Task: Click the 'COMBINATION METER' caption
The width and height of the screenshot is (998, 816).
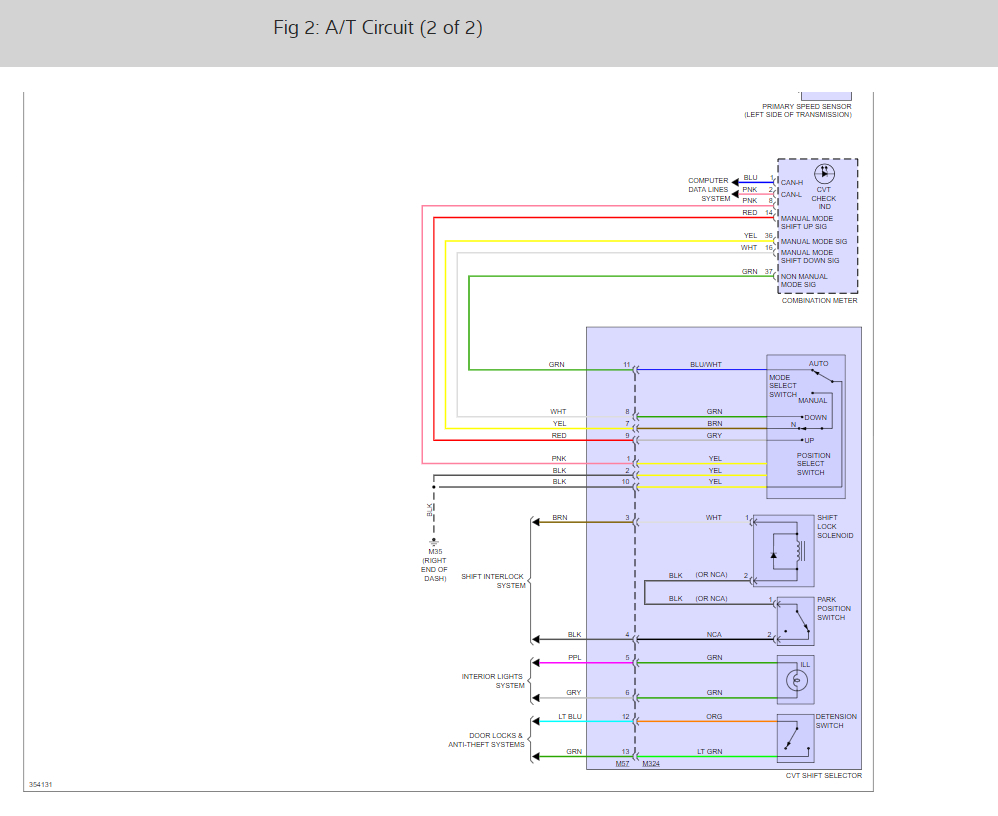Action: [819, 300]
